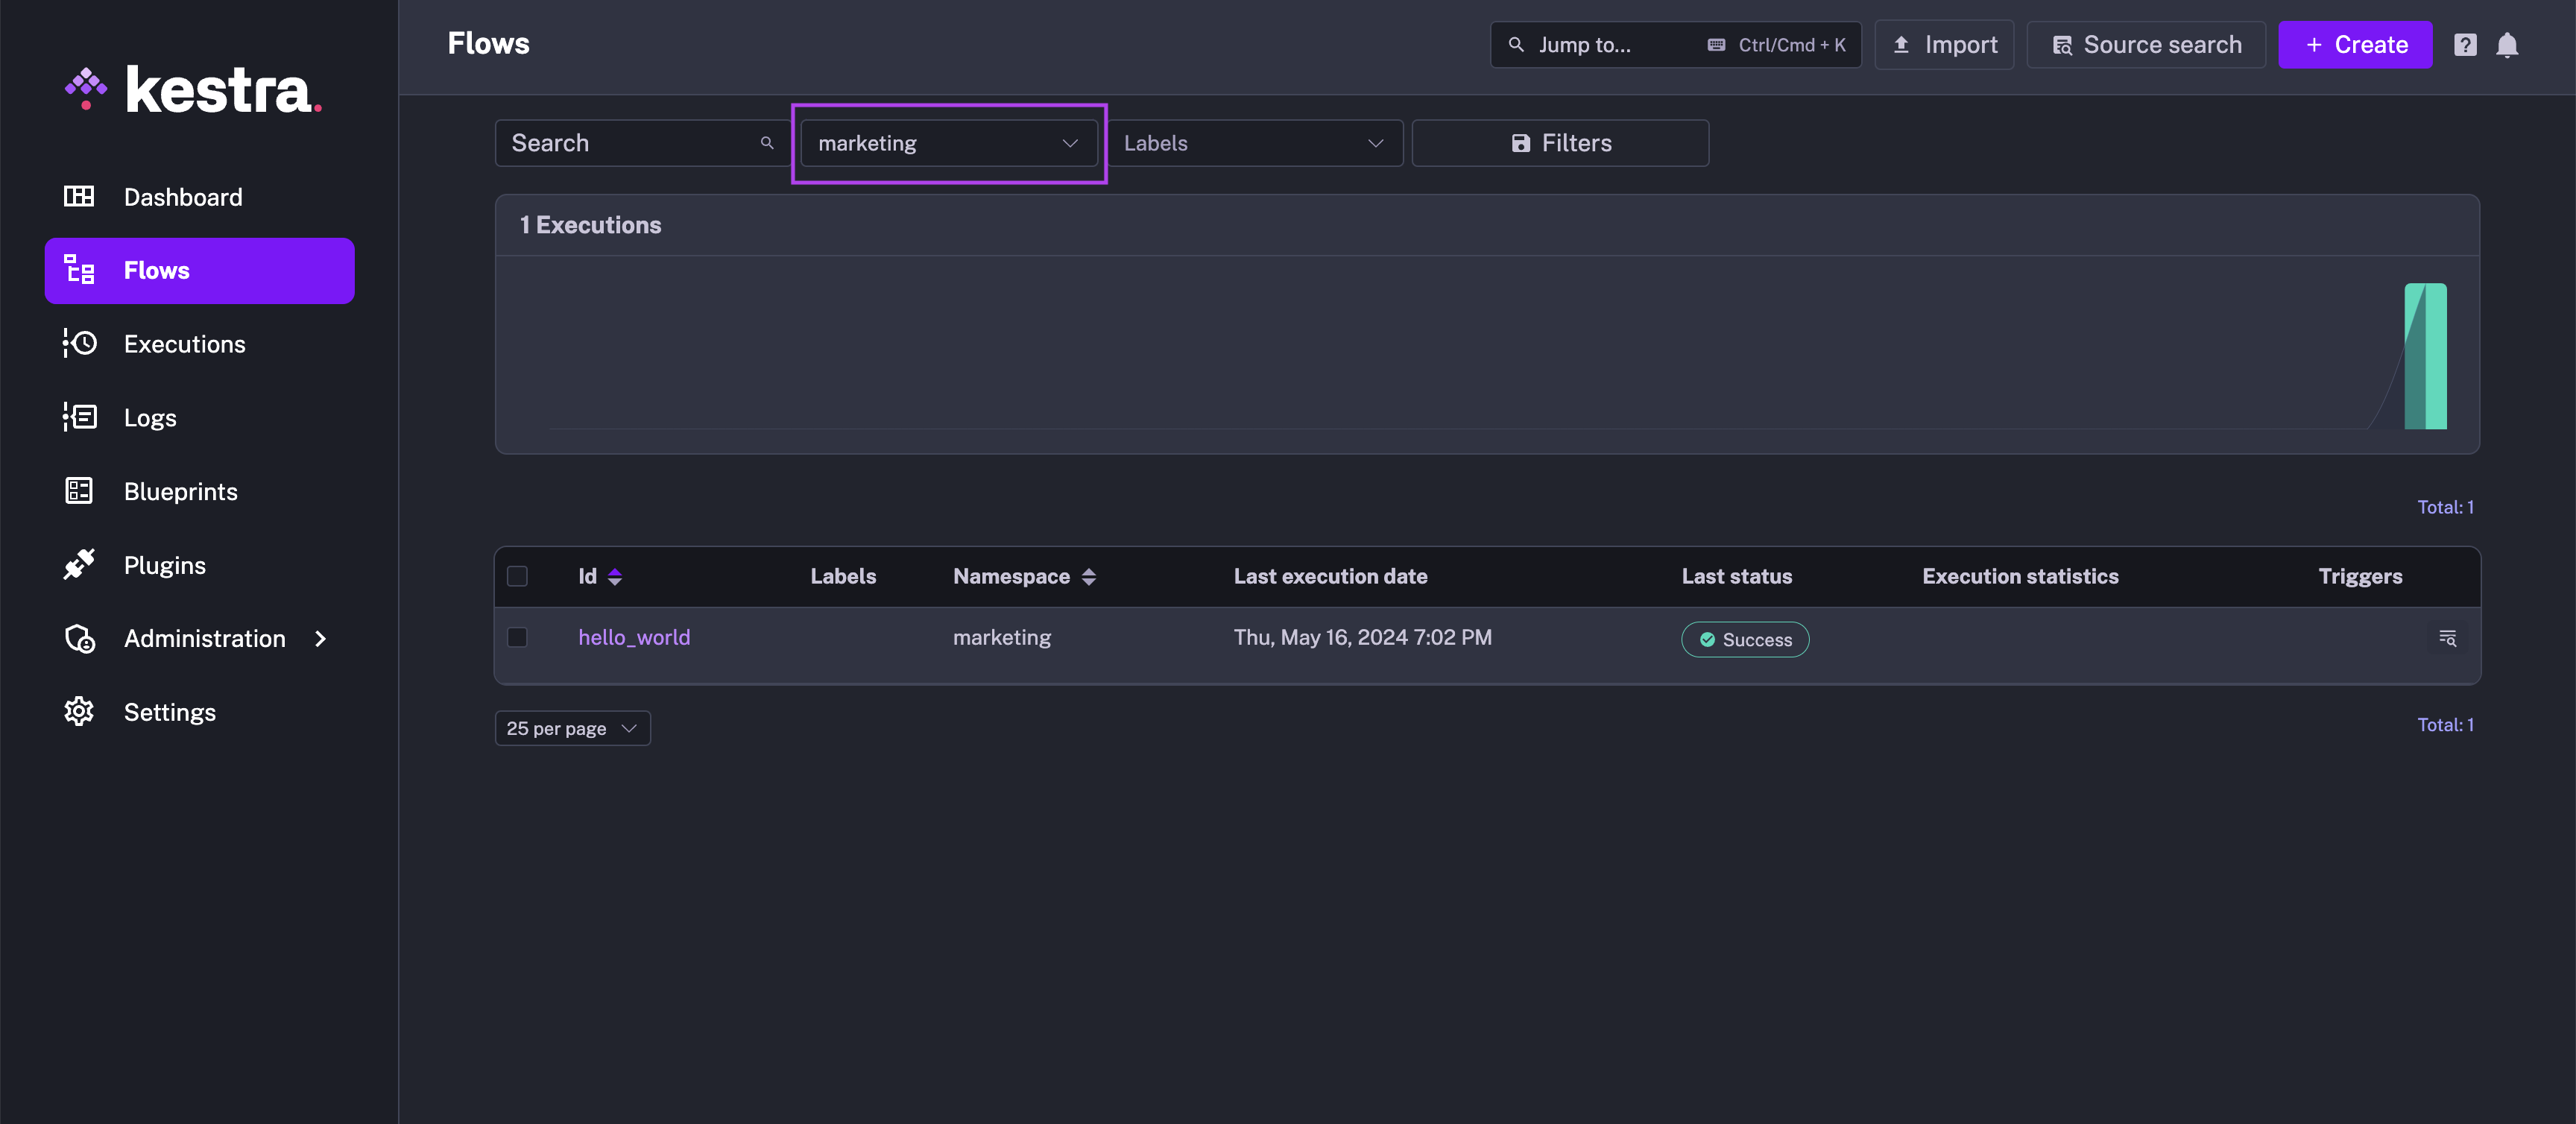
Task: Open the hello_world flow link
Action: [x=634, y=637]
